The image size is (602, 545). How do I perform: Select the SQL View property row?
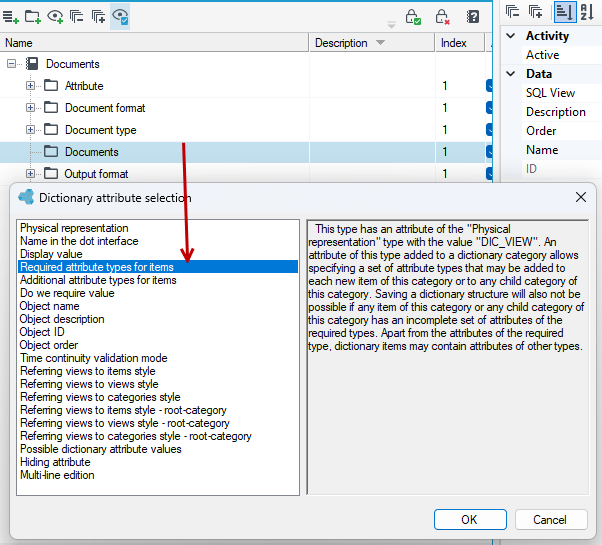coord(561,92)
